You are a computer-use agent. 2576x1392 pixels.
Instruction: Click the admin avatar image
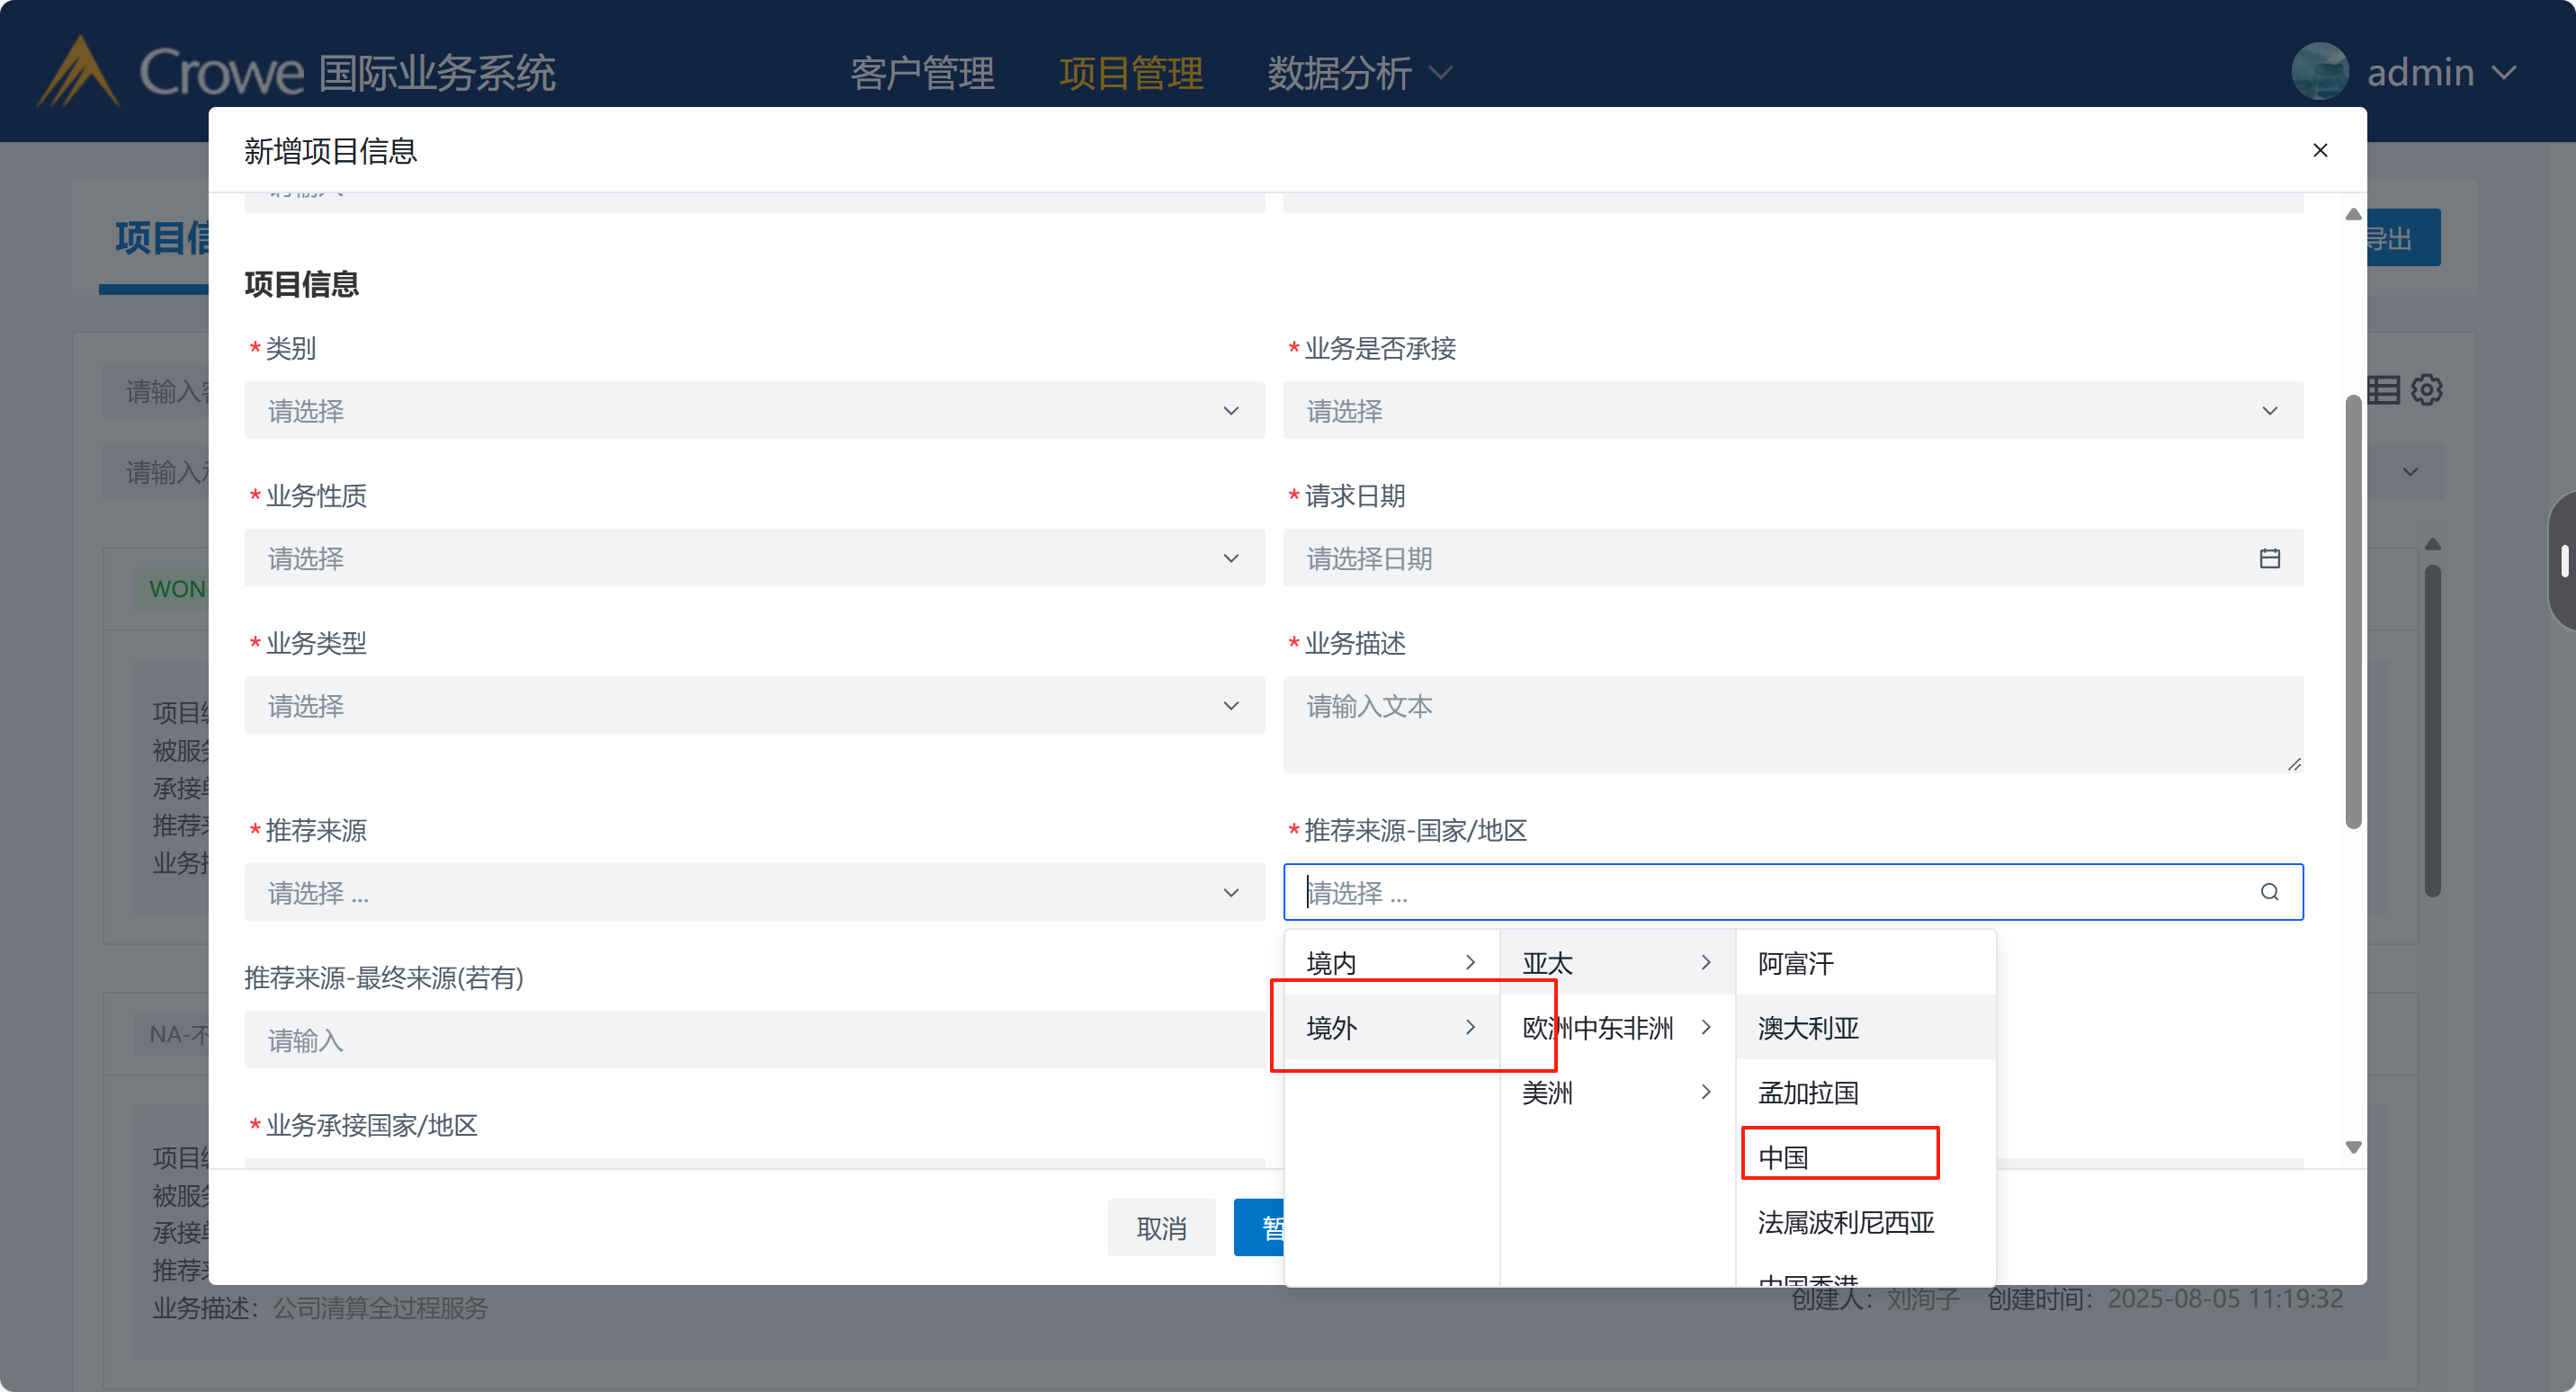point(2319,72)
